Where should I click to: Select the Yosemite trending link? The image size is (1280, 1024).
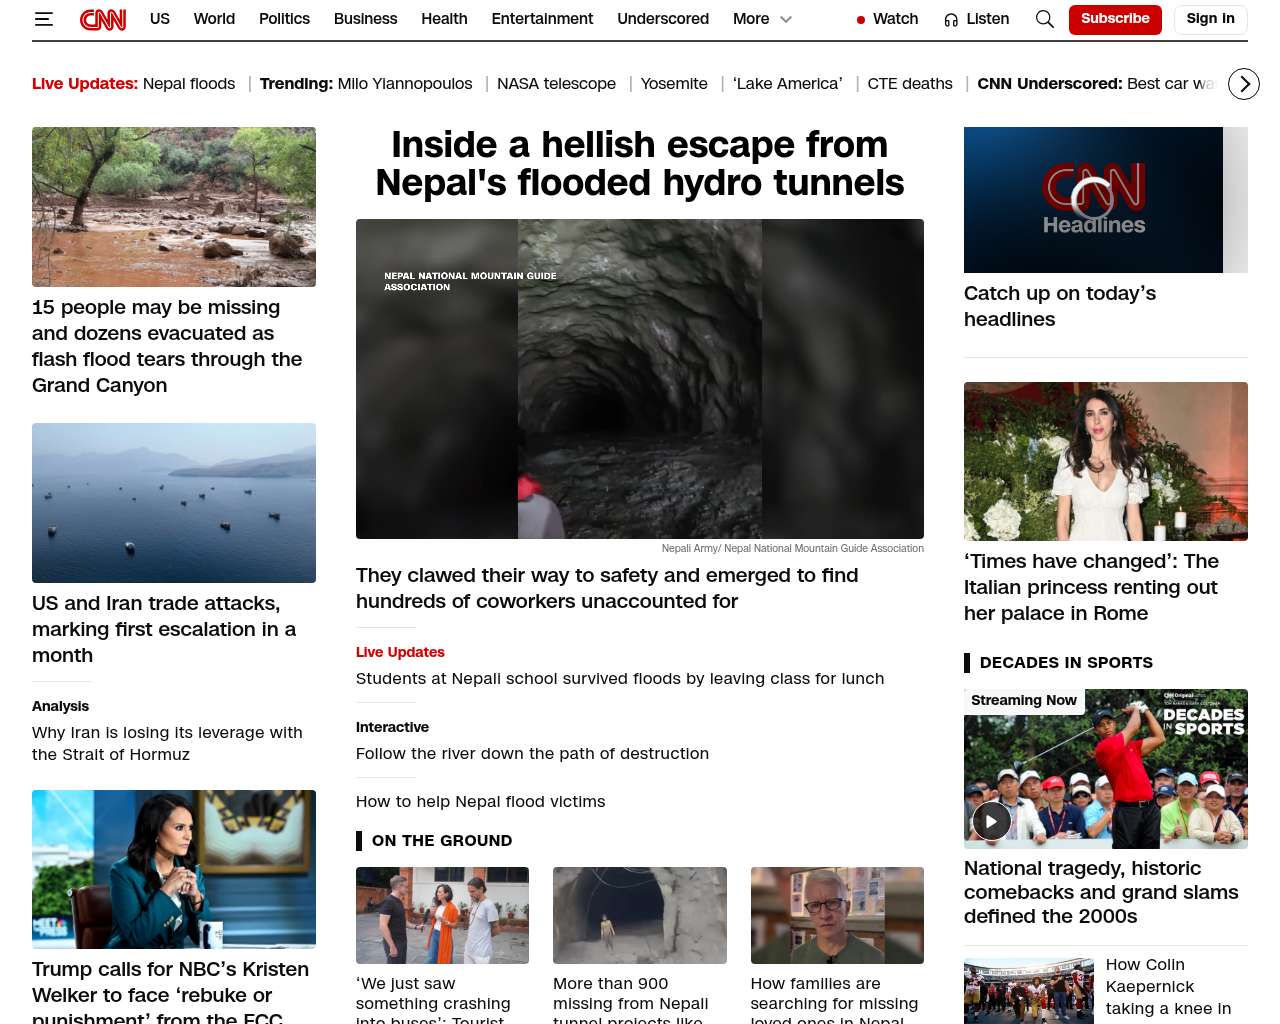point(674,84)
